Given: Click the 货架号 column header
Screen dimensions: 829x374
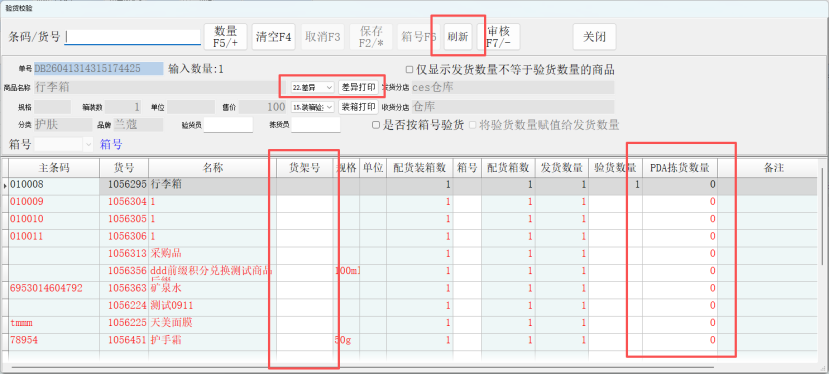Looking at the screenshot, I should click(x=305, y=168).
